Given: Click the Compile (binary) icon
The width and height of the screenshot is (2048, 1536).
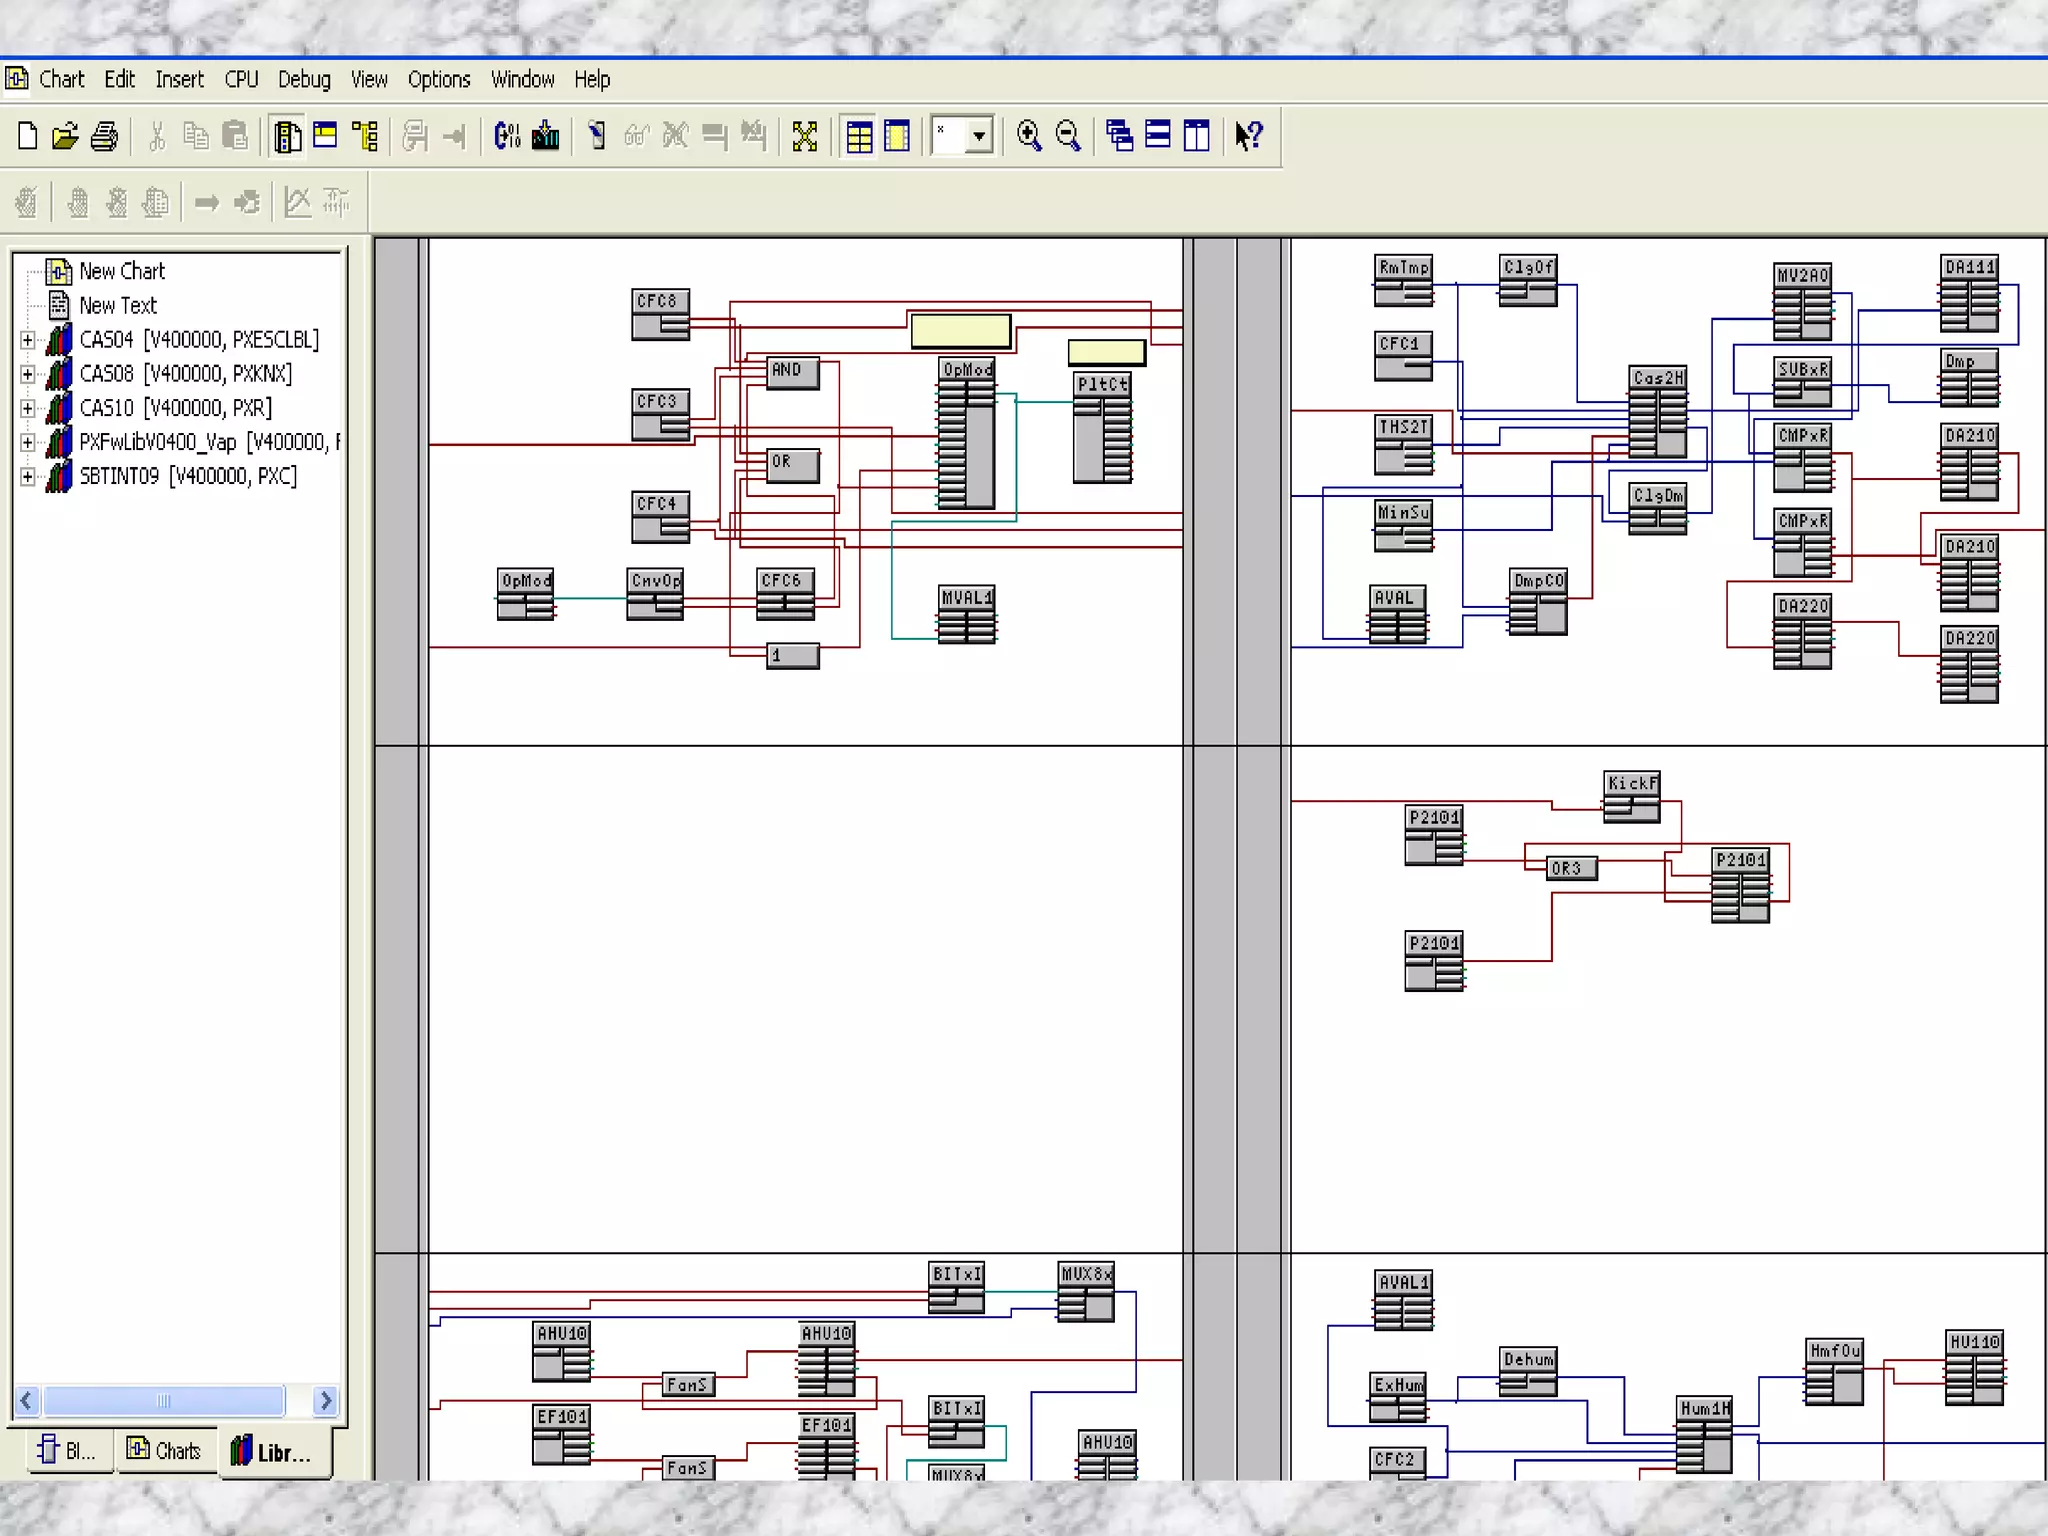Looking at the screenshot, I should click(x=507, y=136).
